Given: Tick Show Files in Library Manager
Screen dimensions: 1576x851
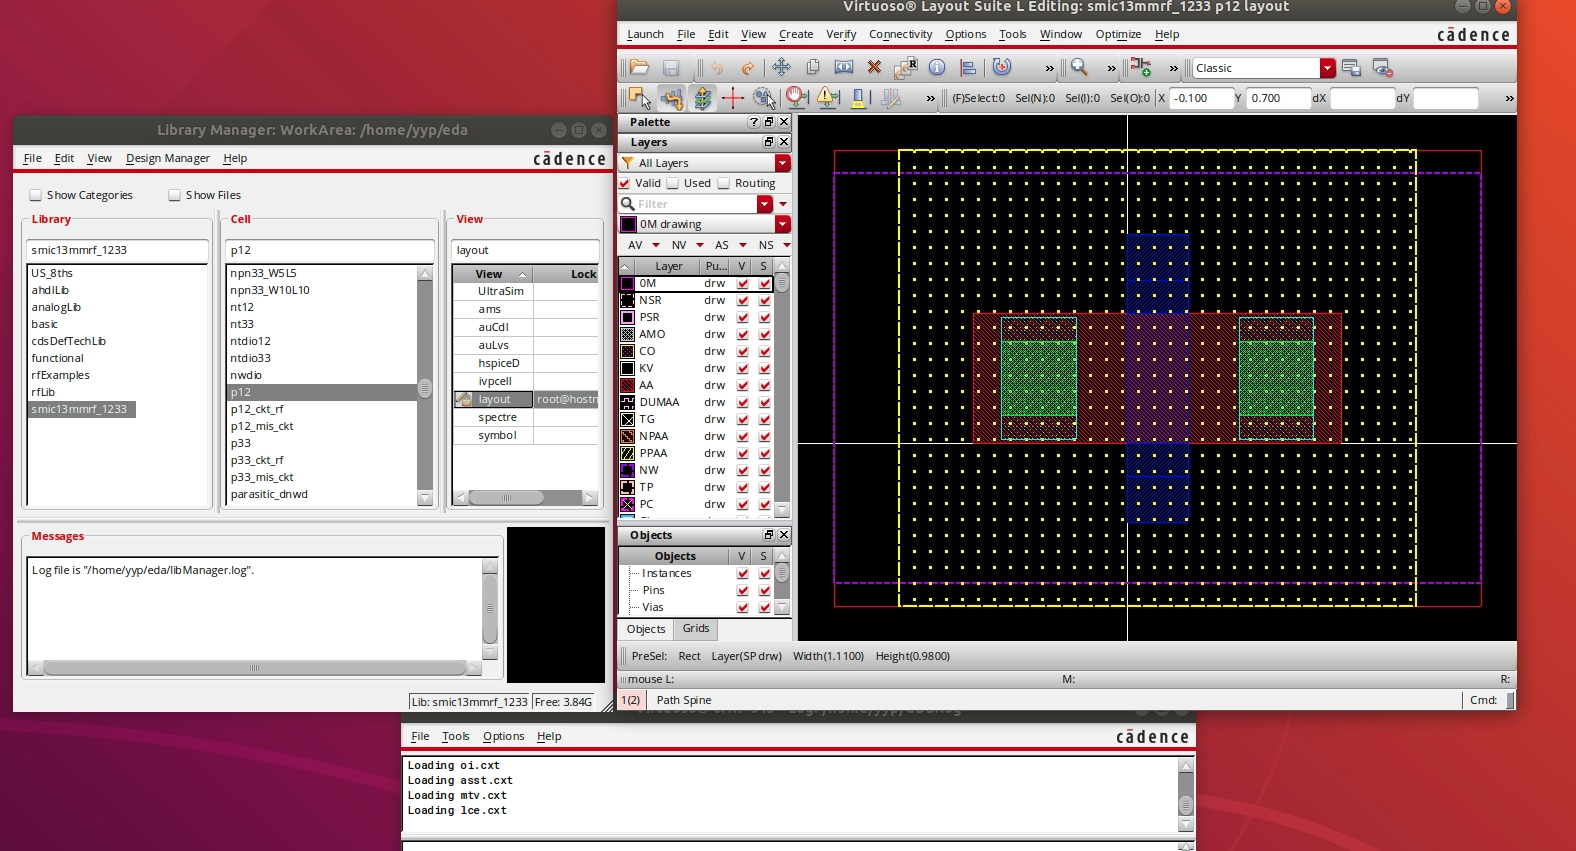Looking at the screenshot, I should pos(175,195).
